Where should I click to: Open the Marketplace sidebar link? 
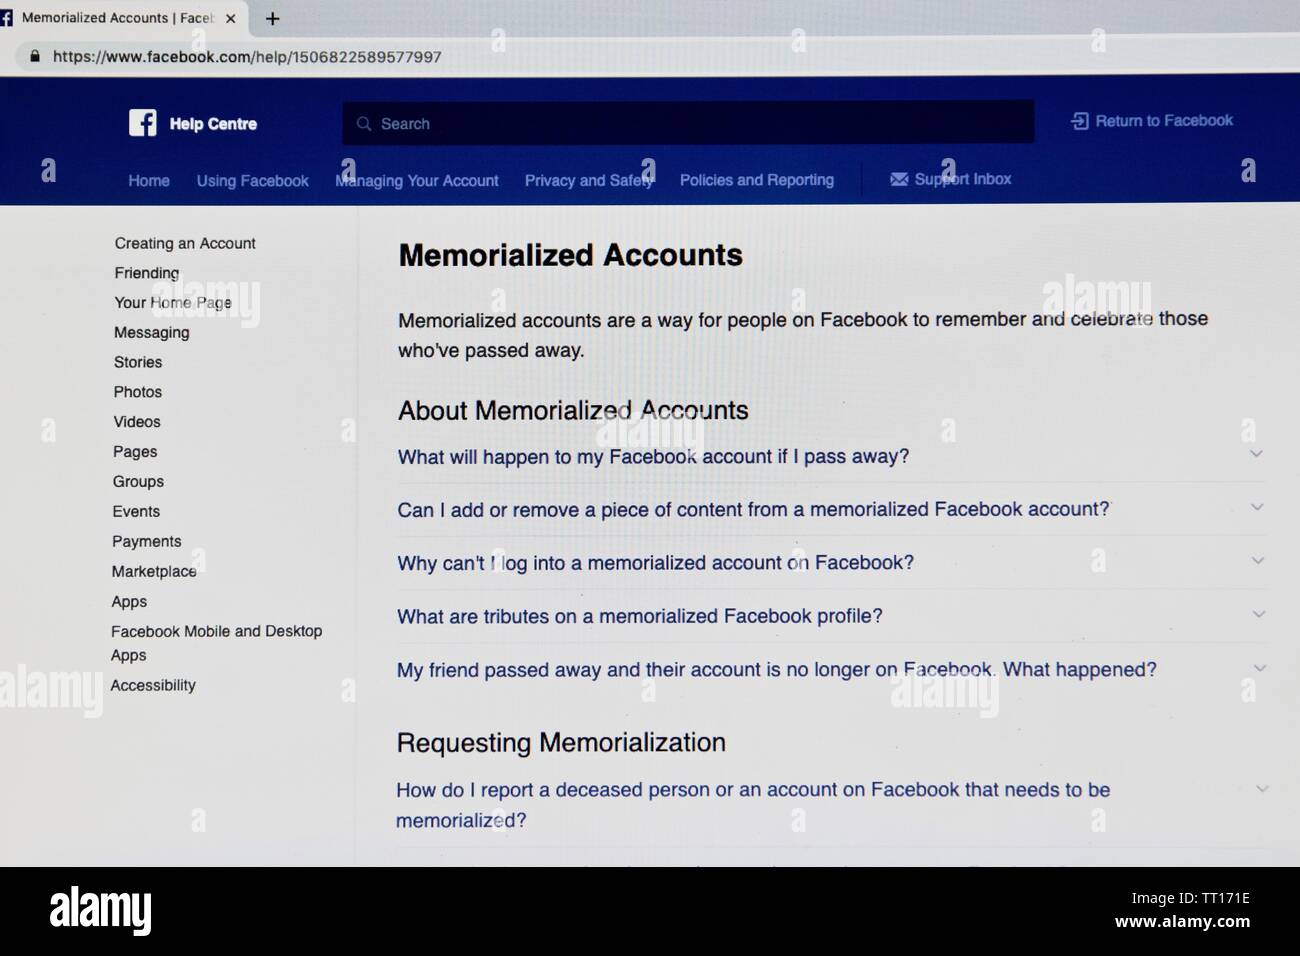(x=154, y=572)
